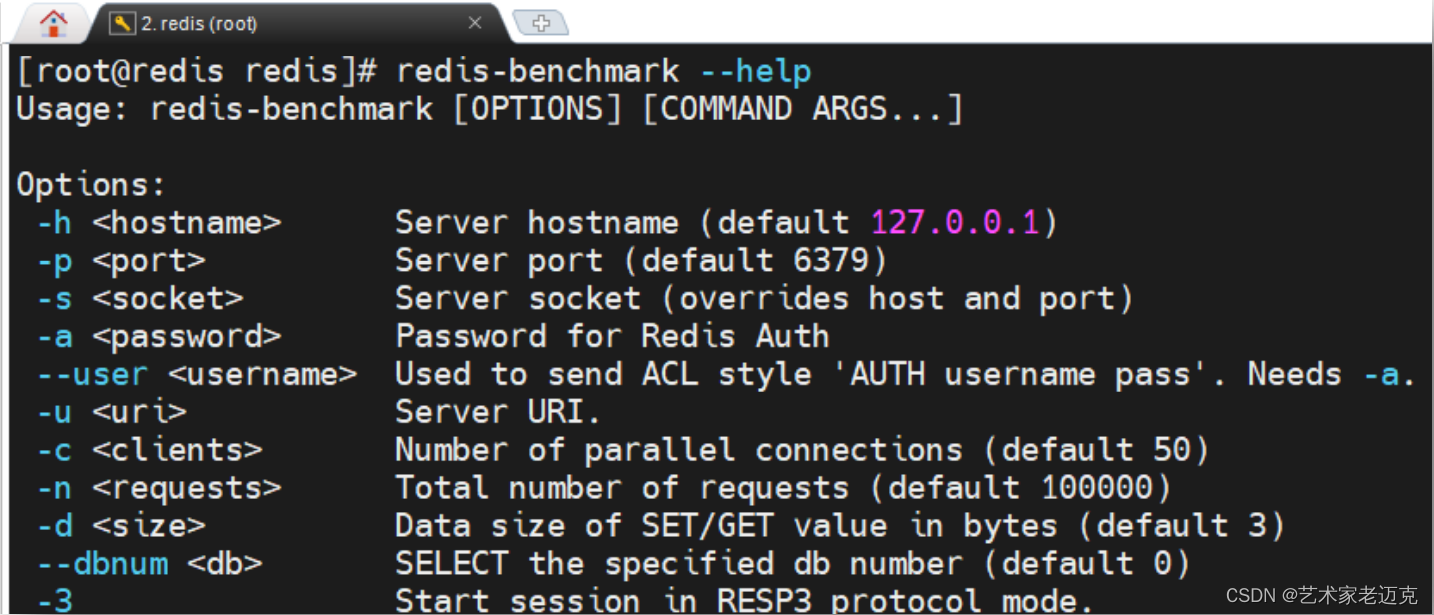Click the wrench icon on redis tab
This screenshot has height=615, width=1434.
(122, 23)
